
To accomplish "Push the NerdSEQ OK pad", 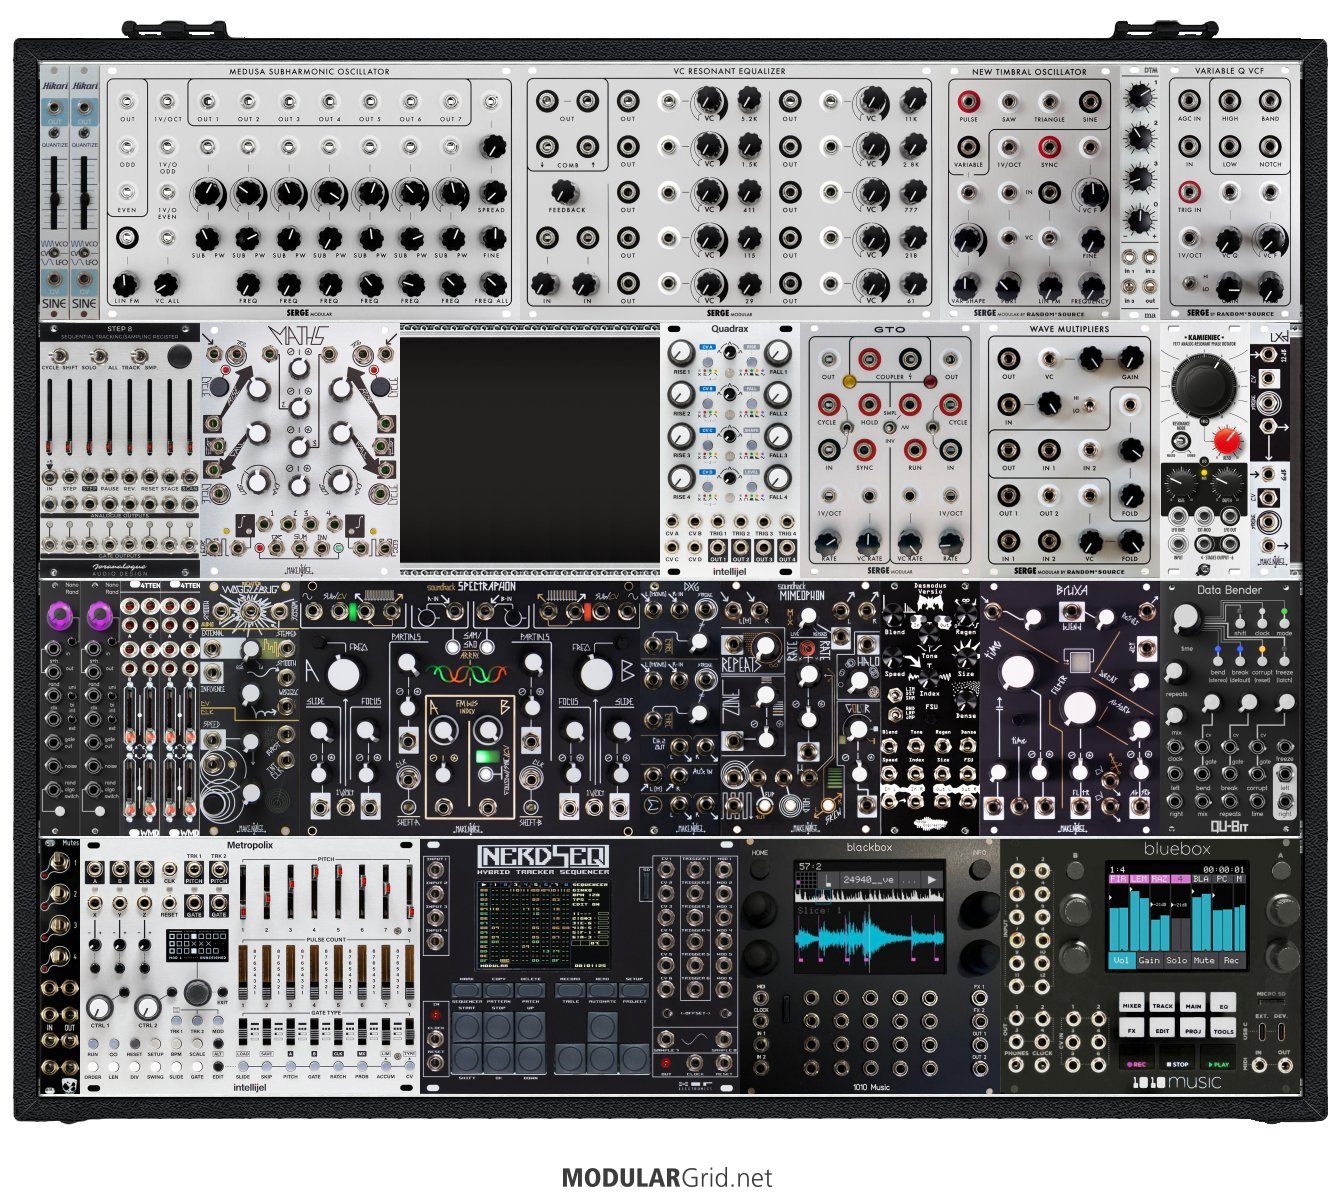I will 499,1058.
